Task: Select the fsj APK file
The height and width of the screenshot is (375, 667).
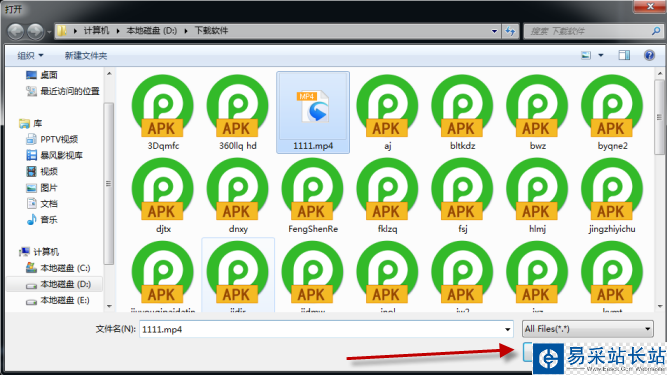Action: pyautogui.click(x=462, y=196)
